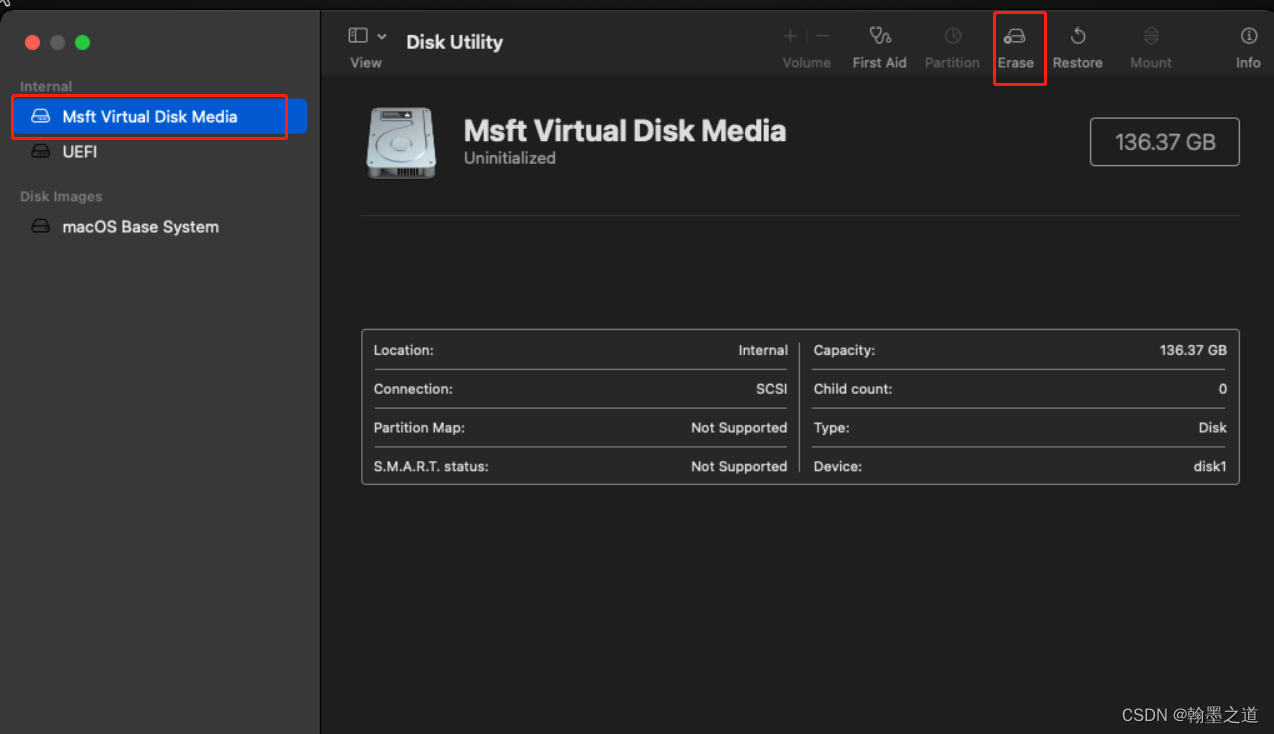
Task: Select macOS Base System disk image
Action: (160, 227)
